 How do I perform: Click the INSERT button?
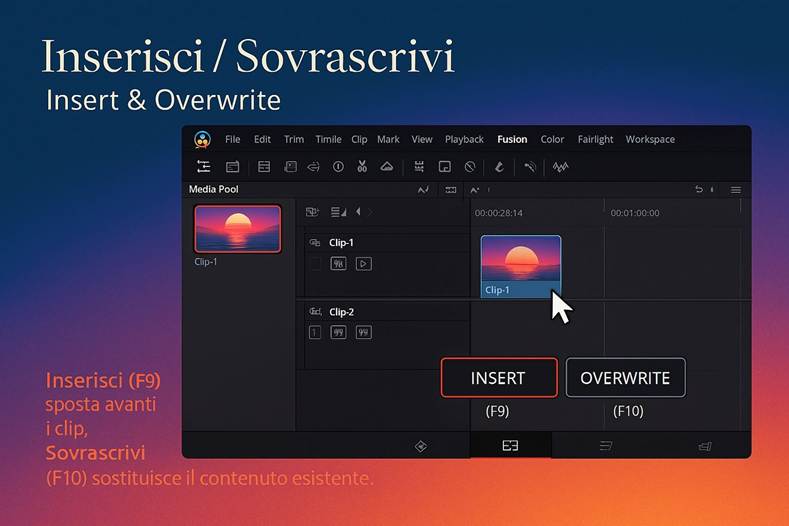(499, 378)
